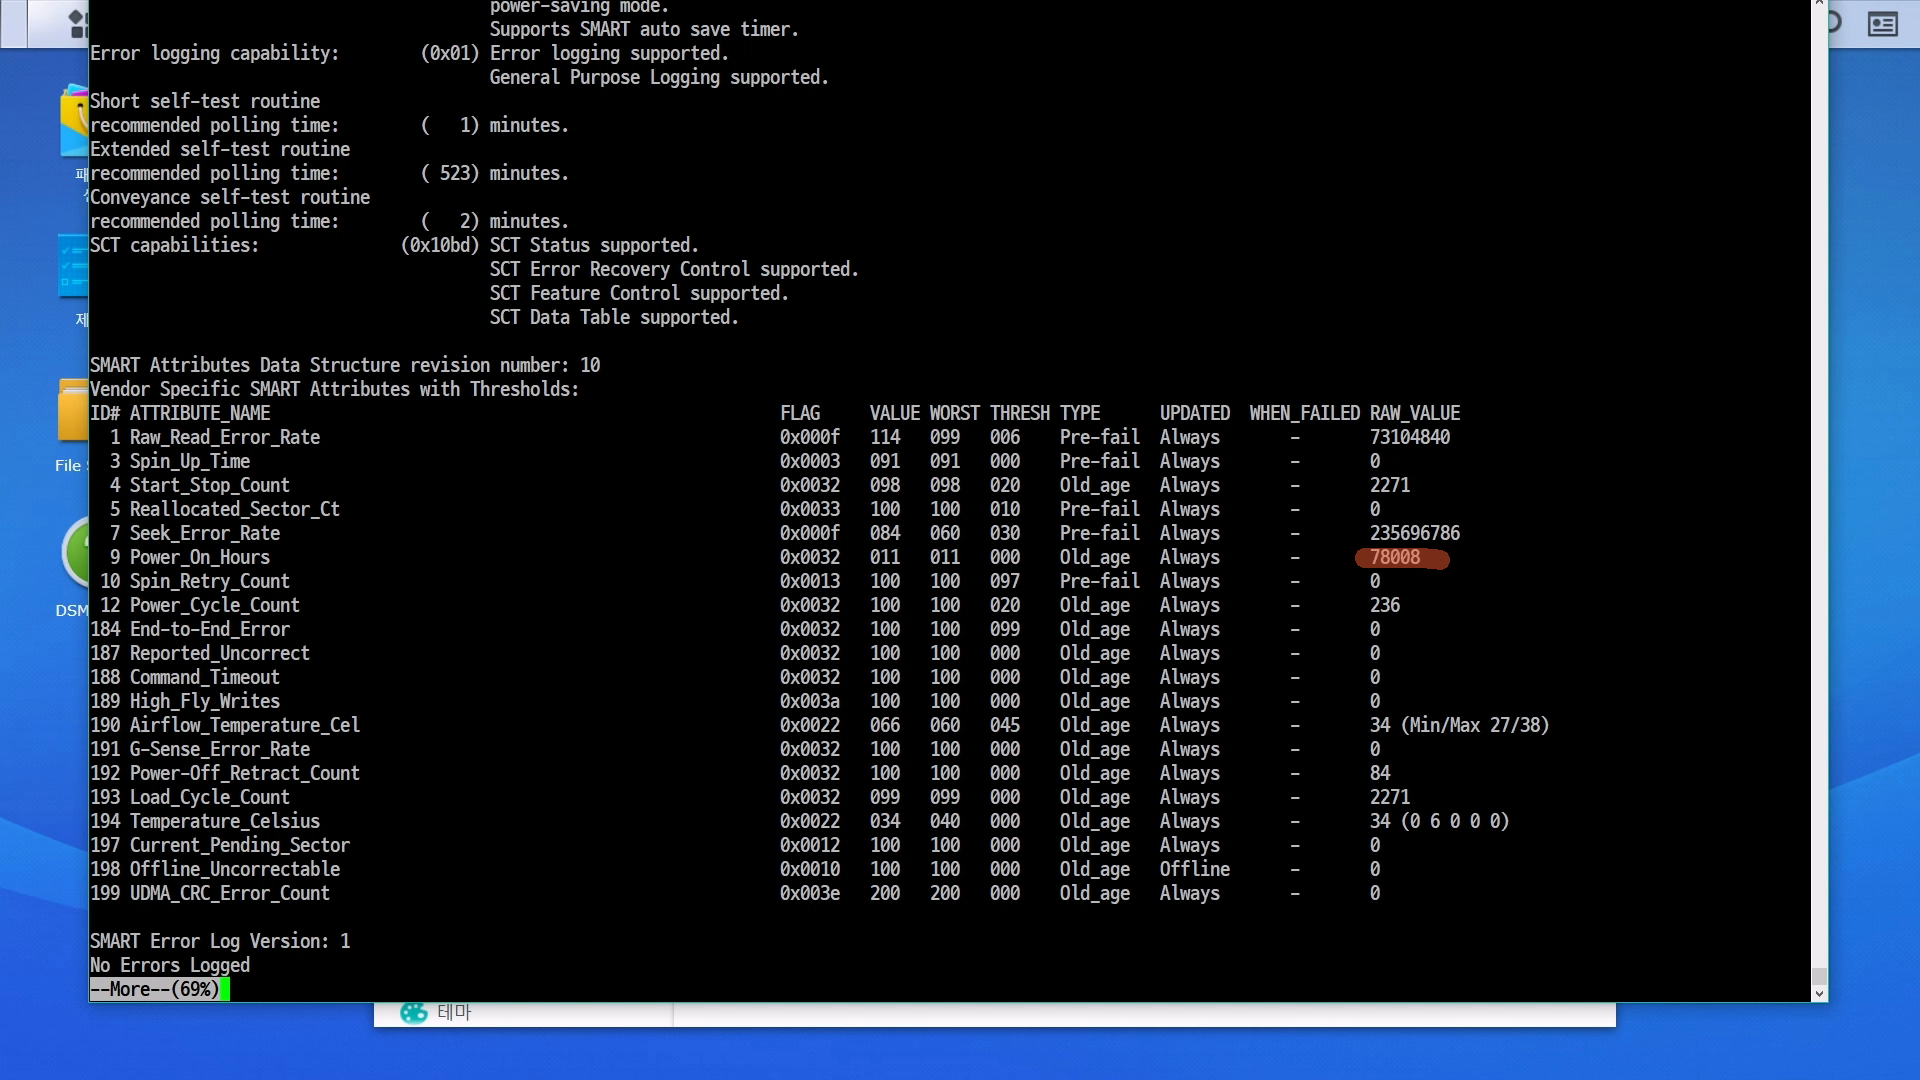Open the widgets panel icon at top right
This screenshot has height=1080, width=1920.
pyautogui.click(x=1882, y=24)
